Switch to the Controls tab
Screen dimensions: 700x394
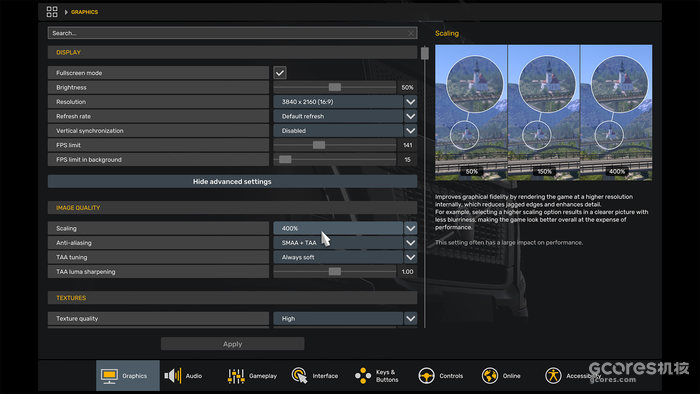pos(445,376)
